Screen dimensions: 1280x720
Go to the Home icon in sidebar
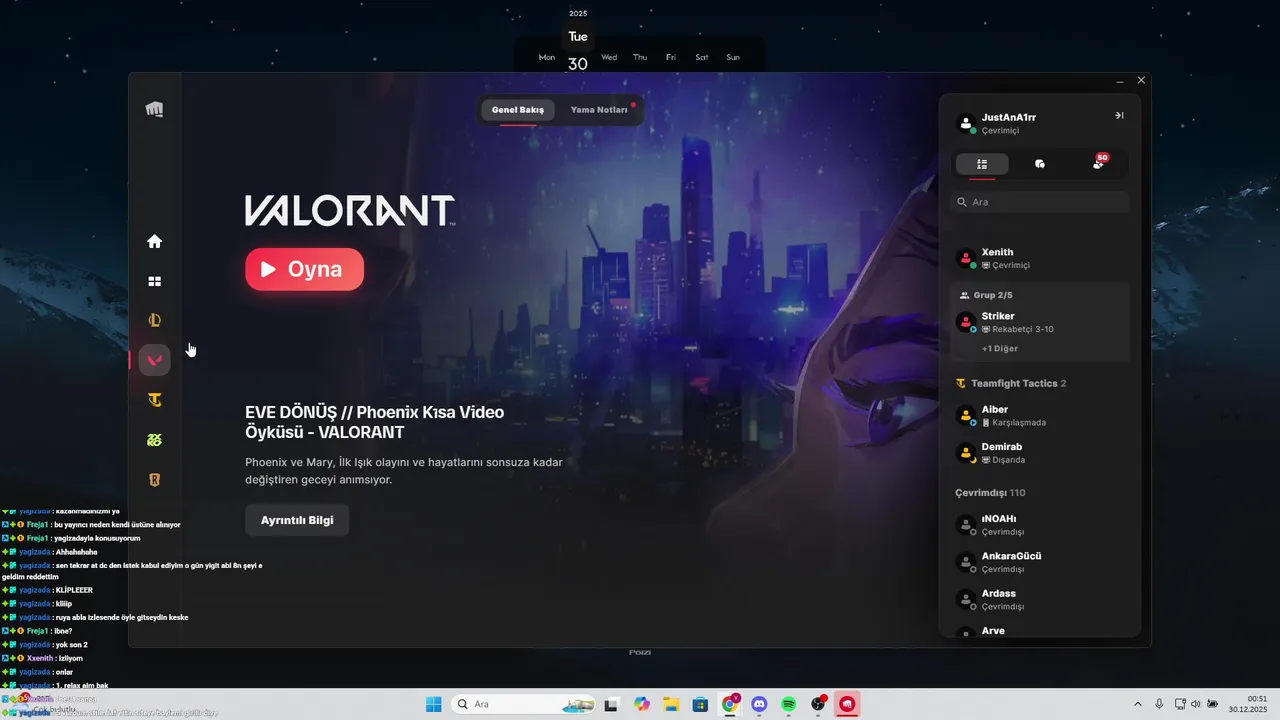click(x=154, y=241)
